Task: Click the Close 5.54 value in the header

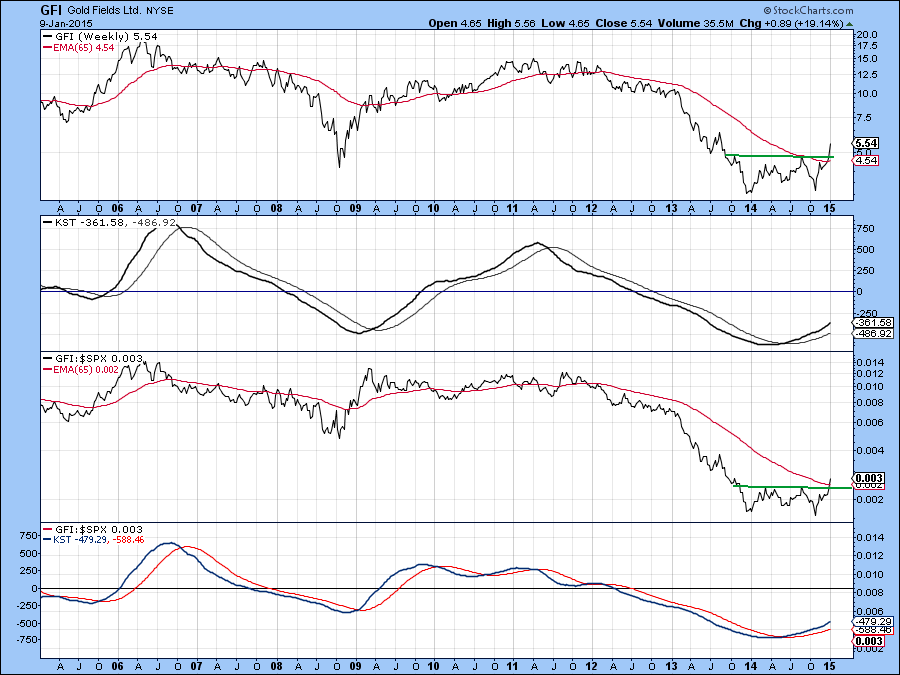Action: tap(623, 24)
